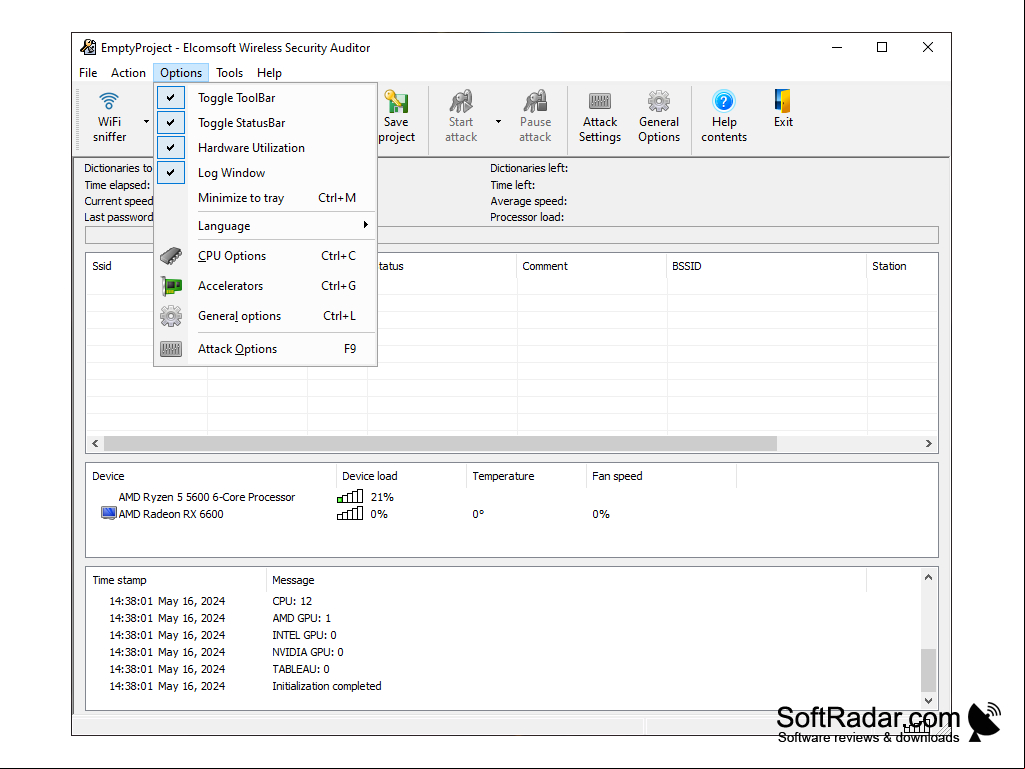Choose General options menu entry
This screenshot has height=769, width=1025.
(266, 316)
